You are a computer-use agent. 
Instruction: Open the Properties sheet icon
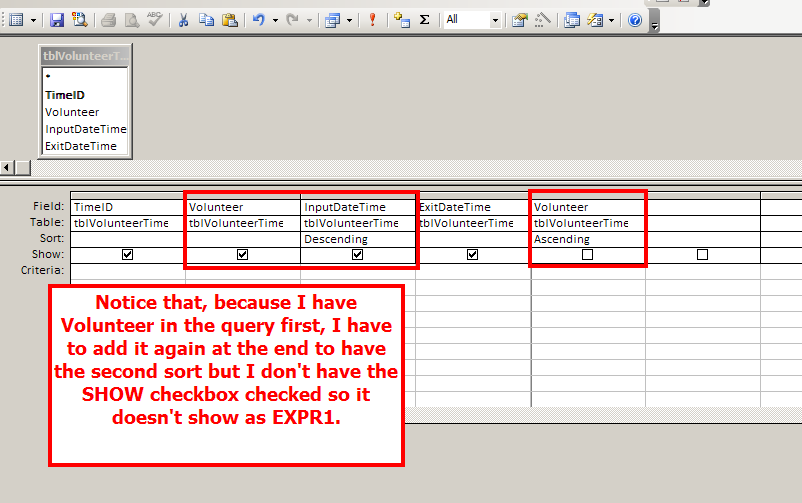tap(520, 20)
